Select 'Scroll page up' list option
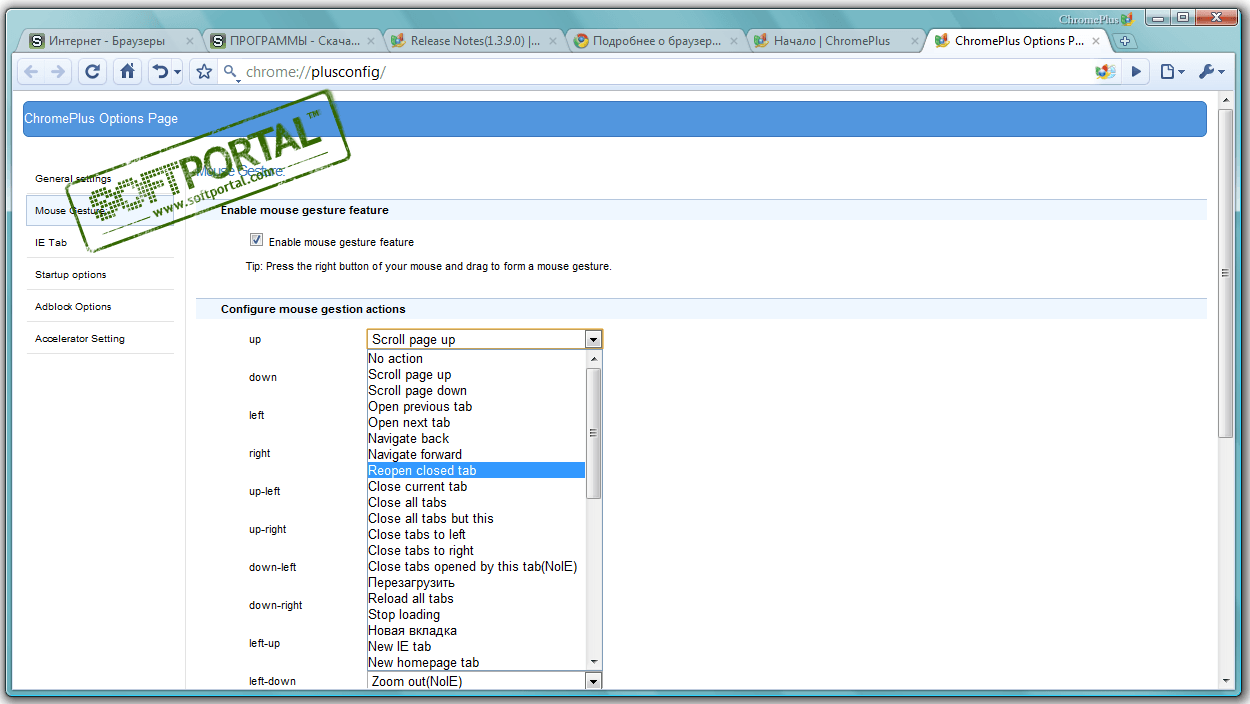The width and height of the screenshot is (1250, 704). click(x=476, y=374)
